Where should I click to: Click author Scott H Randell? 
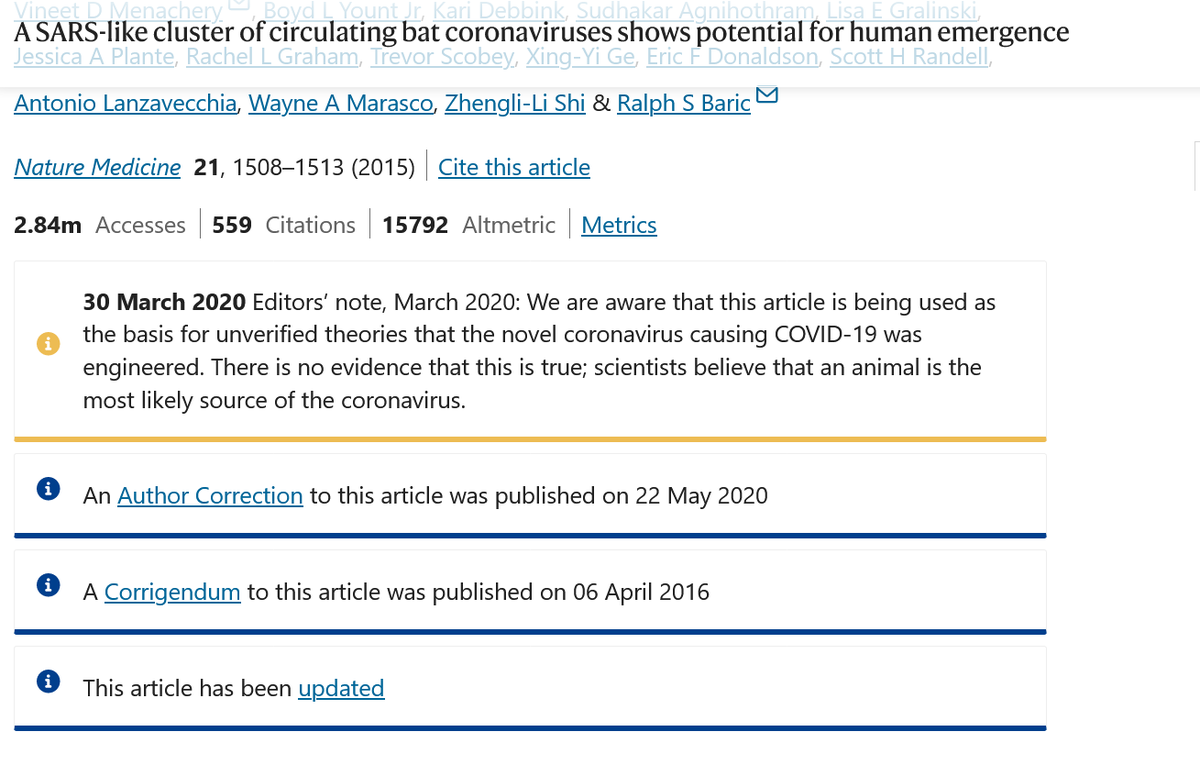[x=910, y=57]
